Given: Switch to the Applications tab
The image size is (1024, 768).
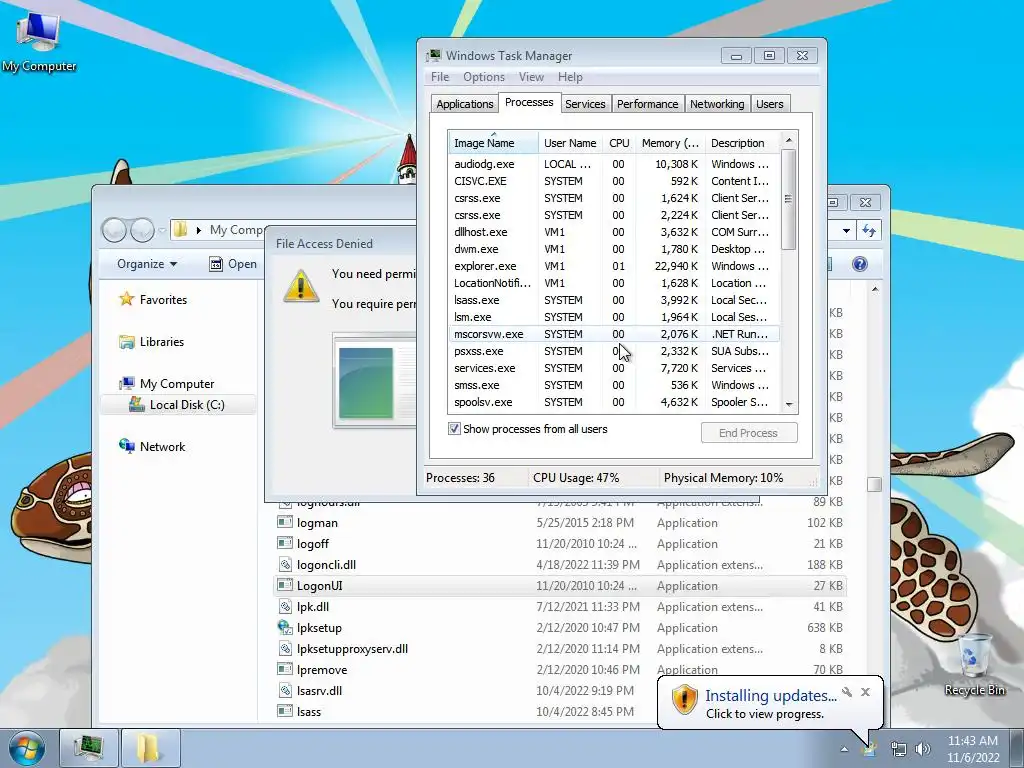Looking at the screenshot, I should 464,104.
